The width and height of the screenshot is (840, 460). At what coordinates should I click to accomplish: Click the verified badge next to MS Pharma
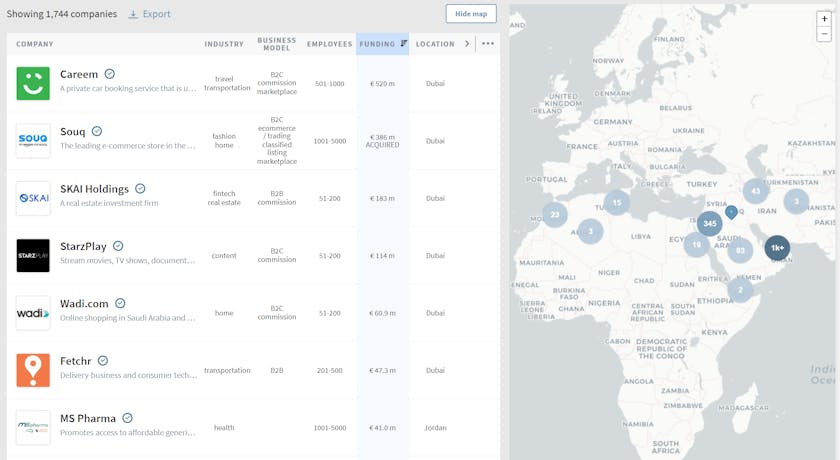[127, 418]
